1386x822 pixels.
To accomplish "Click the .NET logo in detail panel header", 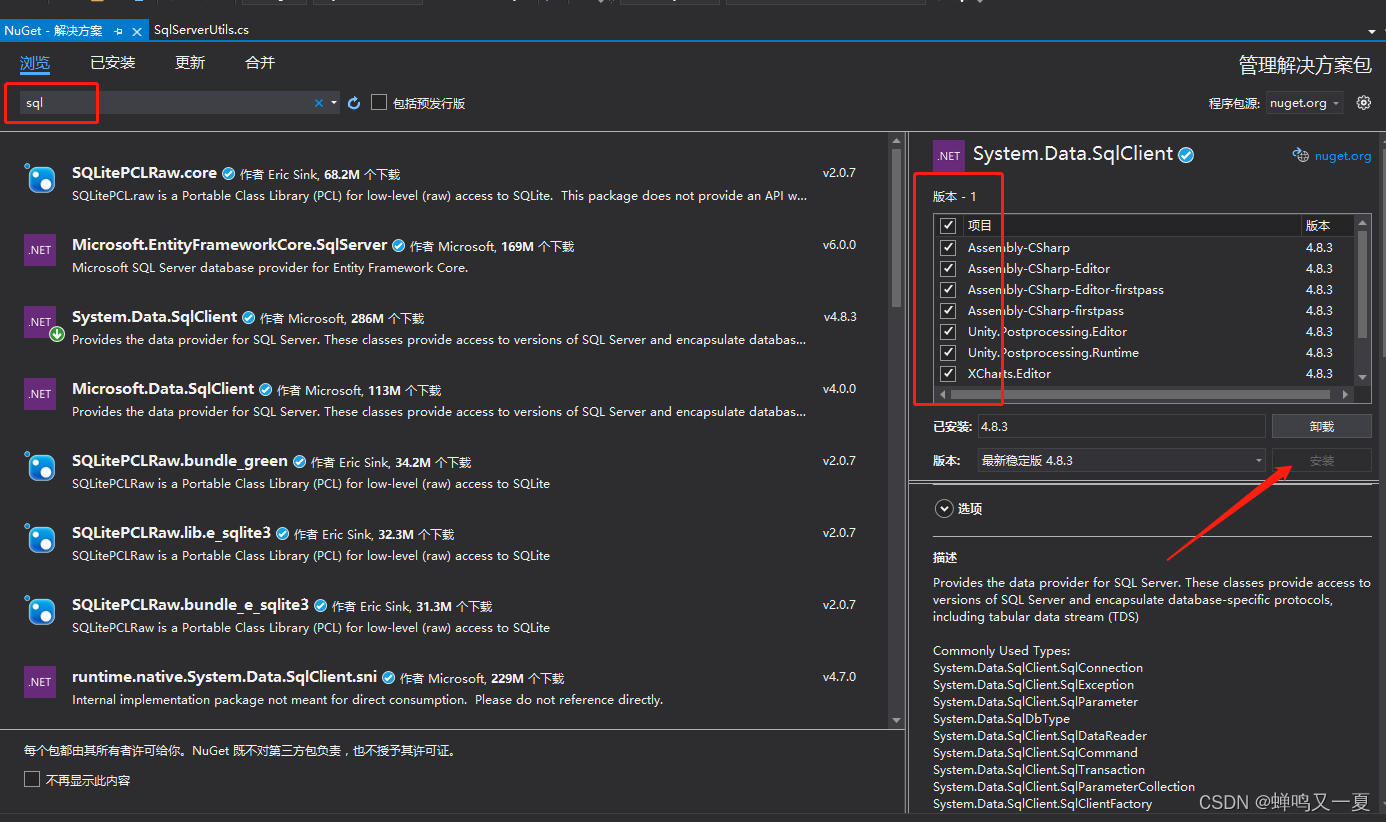I will (949, 156).
